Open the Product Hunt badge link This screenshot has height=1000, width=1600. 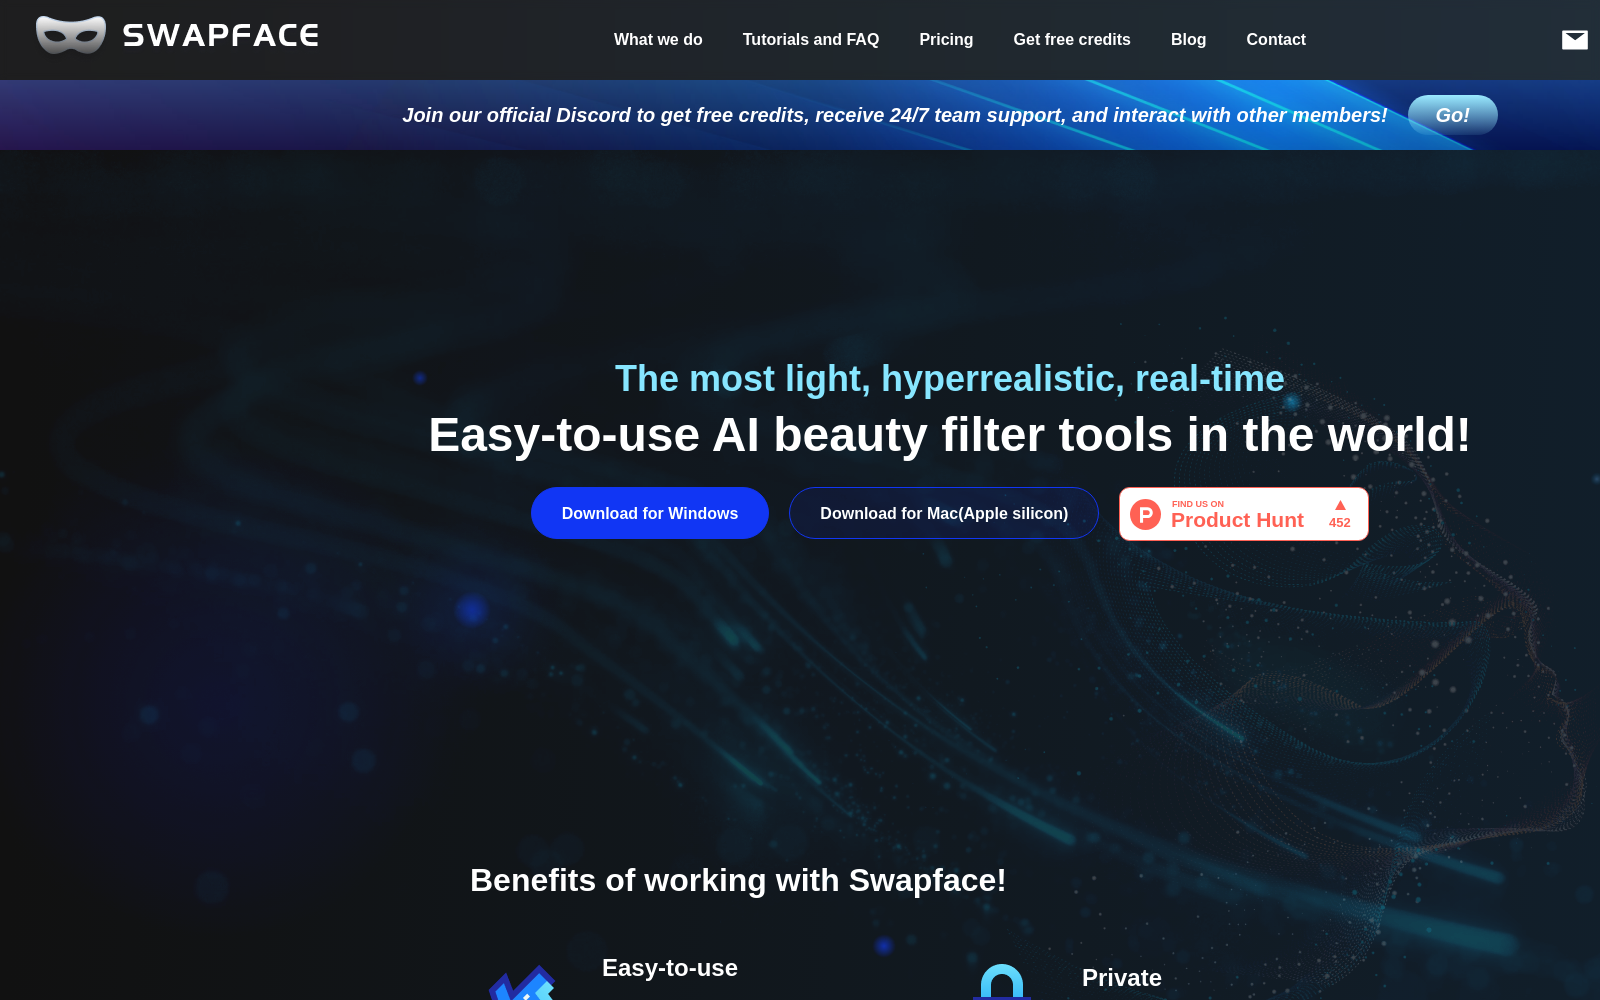point(1244,514)
